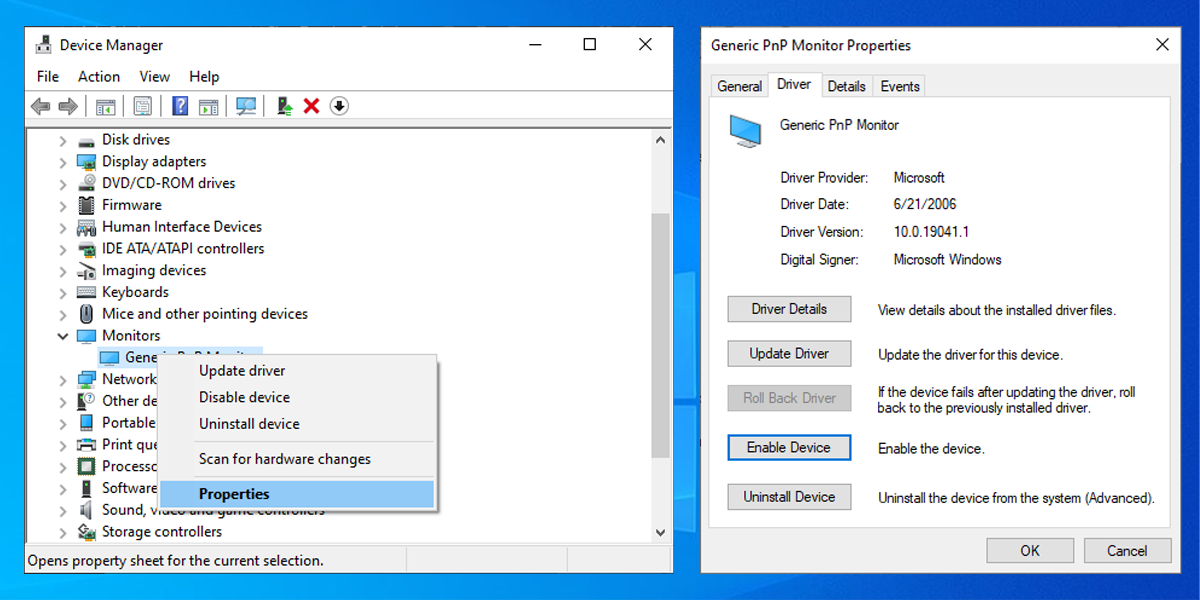Expand the Firmware node
The height and width of the screenshot is (600, 1200).
tap(63, 206)
